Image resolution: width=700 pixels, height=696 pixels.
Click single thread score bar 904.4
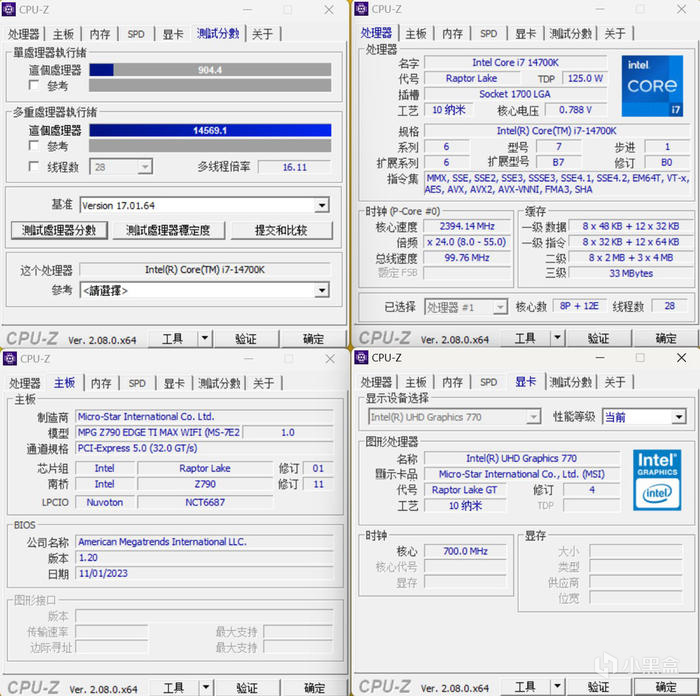tap(210, 70)
